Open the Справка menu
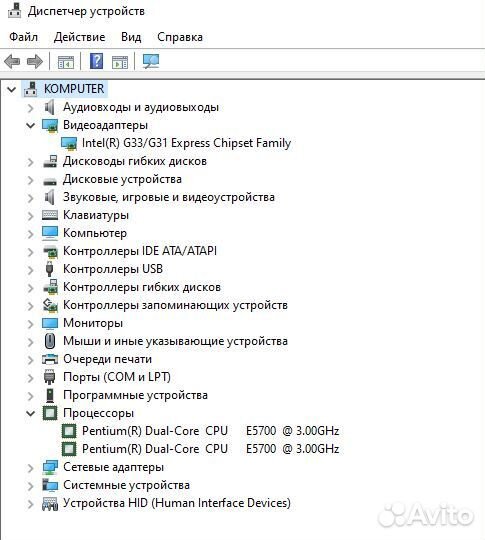 [x=180, y=37]
